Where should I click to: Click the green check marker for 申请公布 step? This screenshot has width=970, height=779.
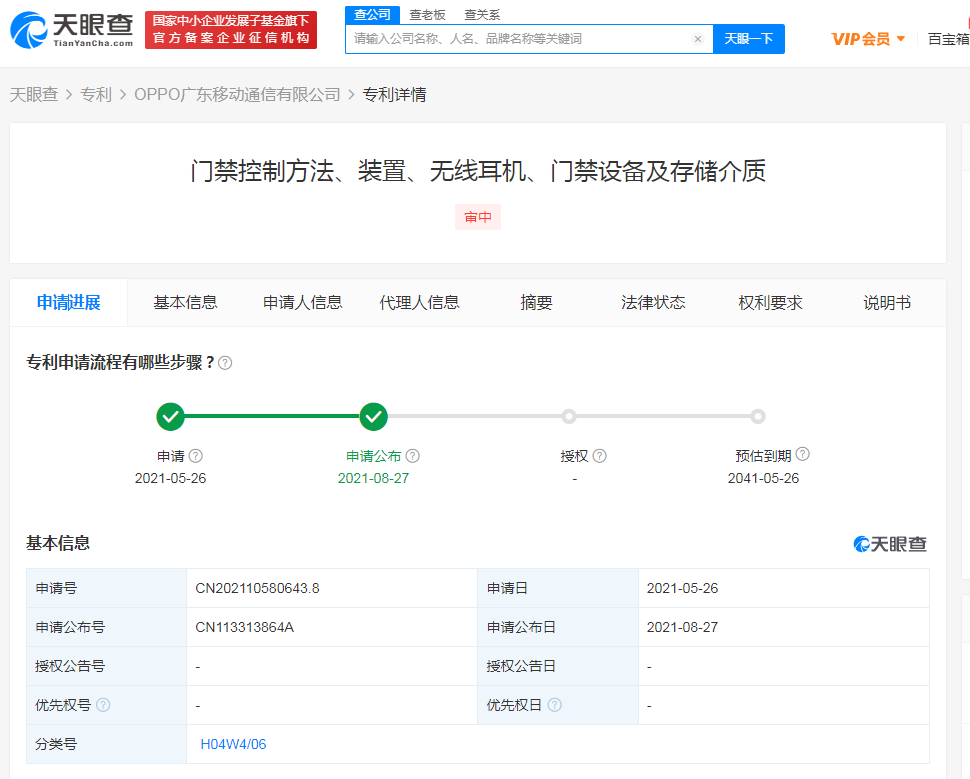(374, 416)
